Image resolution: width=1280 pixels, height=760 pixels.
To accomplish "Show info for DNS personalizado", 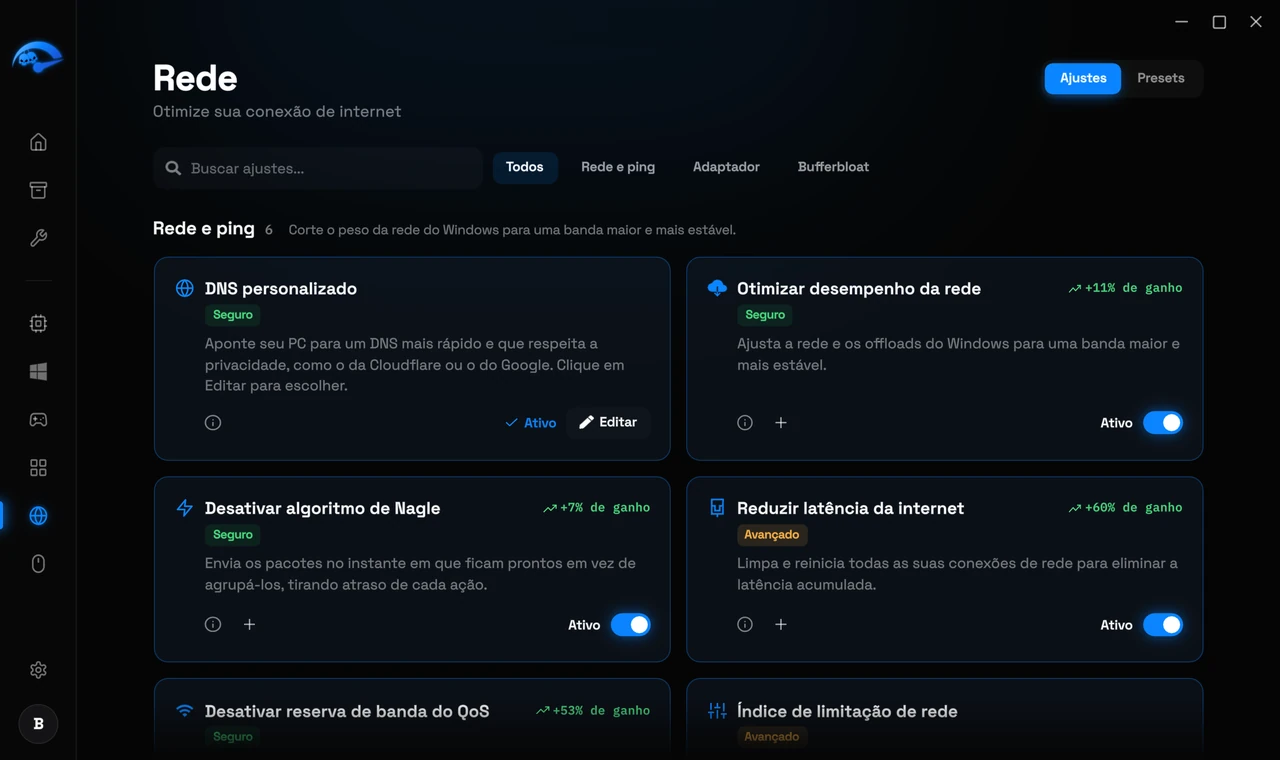I will coord(213,423).
